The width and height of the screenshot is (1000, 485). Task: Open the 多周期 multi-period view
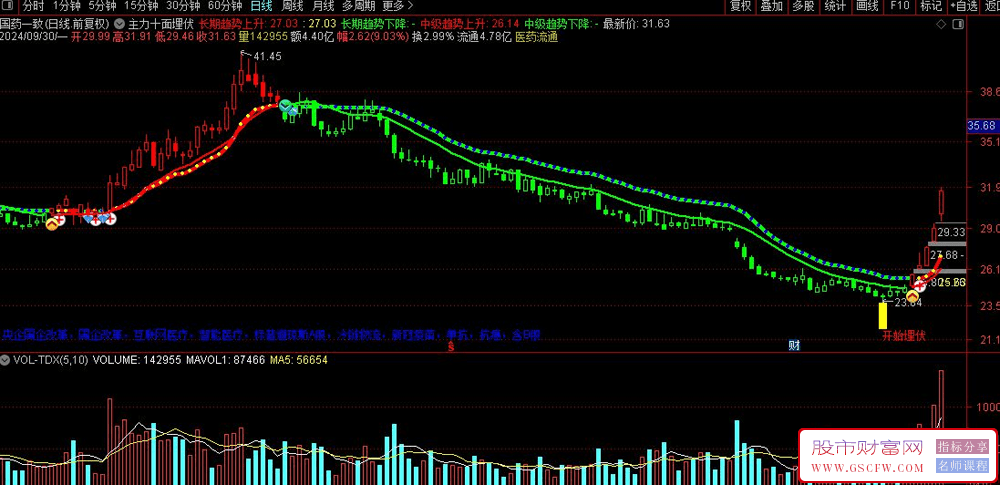coord(358,6)
